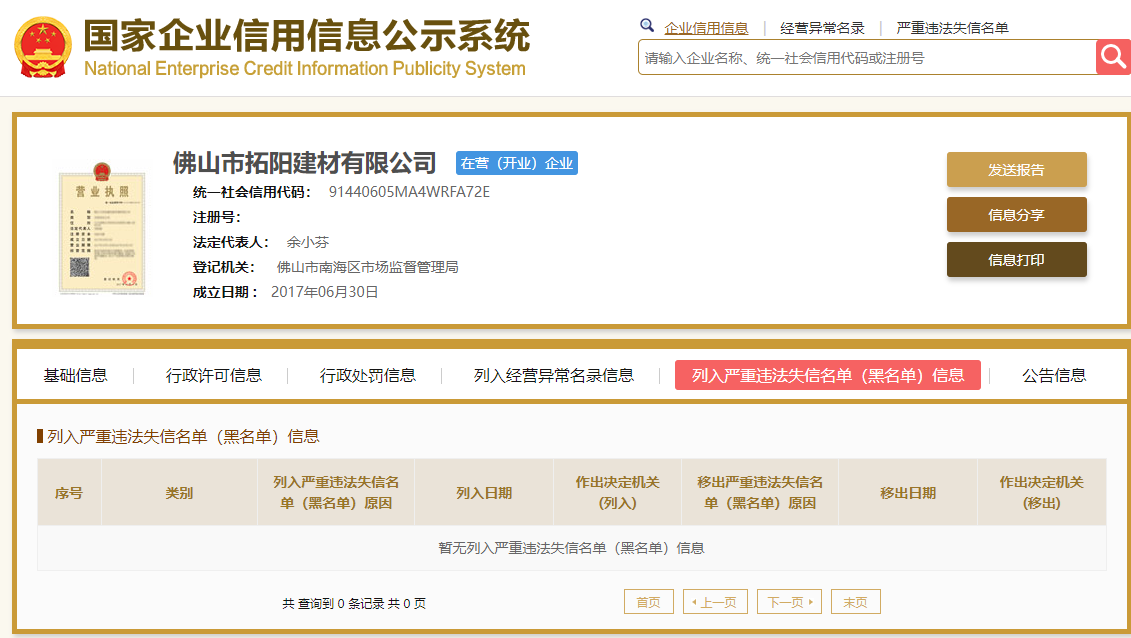This screenshot has height=638, width=1131.
Task: Click the establishment date 2017年06月30日
Action: (325, 292)
